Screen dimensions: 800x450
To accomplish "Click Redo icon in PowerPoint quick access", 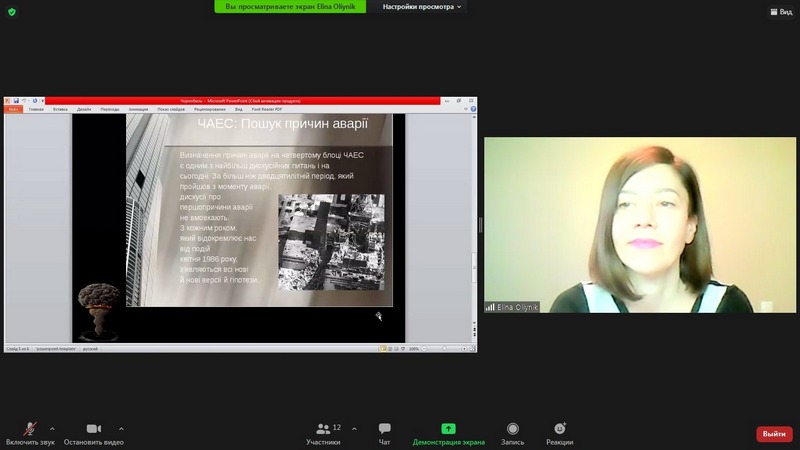I will pyautogui.click(x=35, y=101).
